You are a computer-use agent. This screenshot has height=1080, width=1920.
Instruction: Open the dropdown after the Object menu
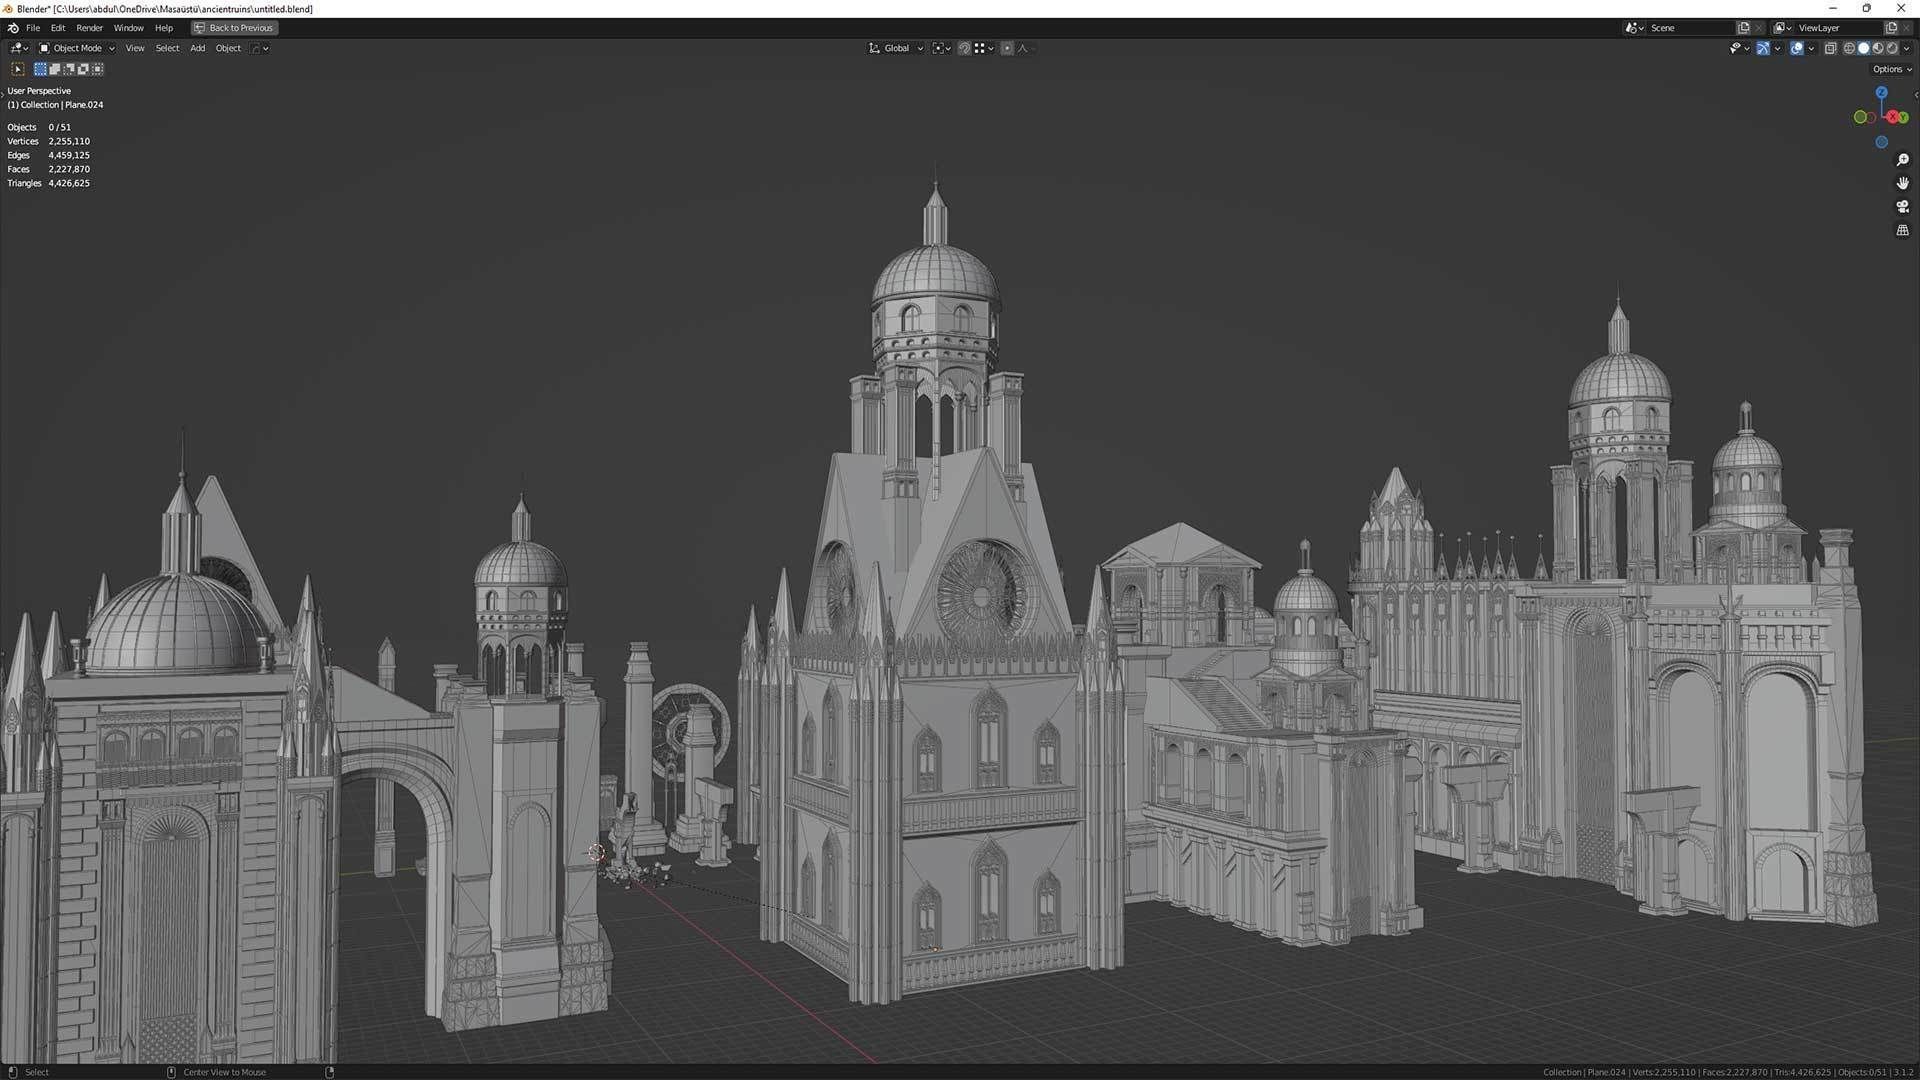(x=260, y=48)
